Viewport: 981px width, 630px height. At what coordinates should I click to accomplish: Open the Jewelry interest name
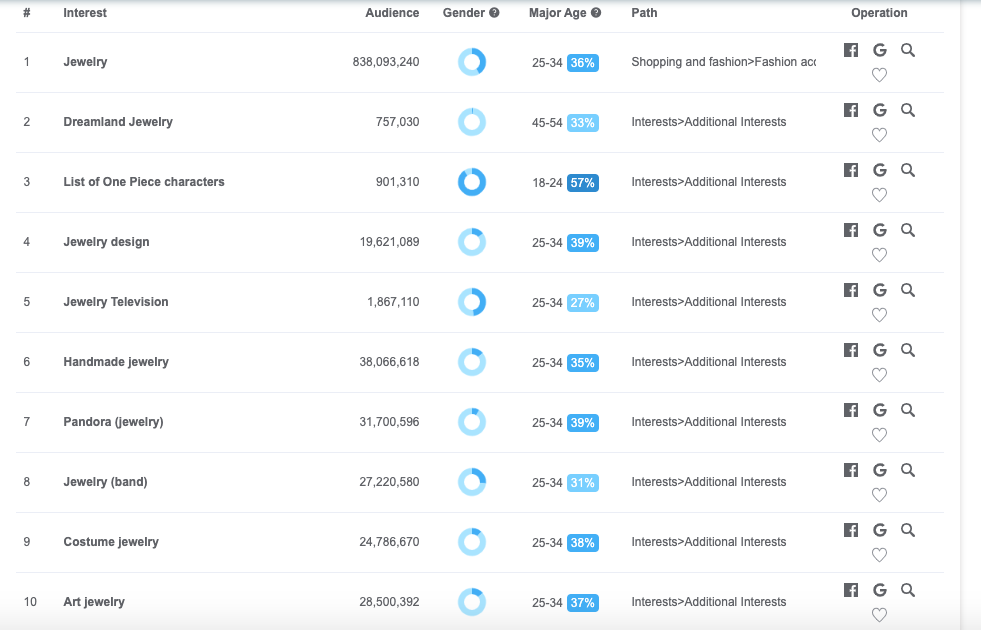tap(85, 62)
